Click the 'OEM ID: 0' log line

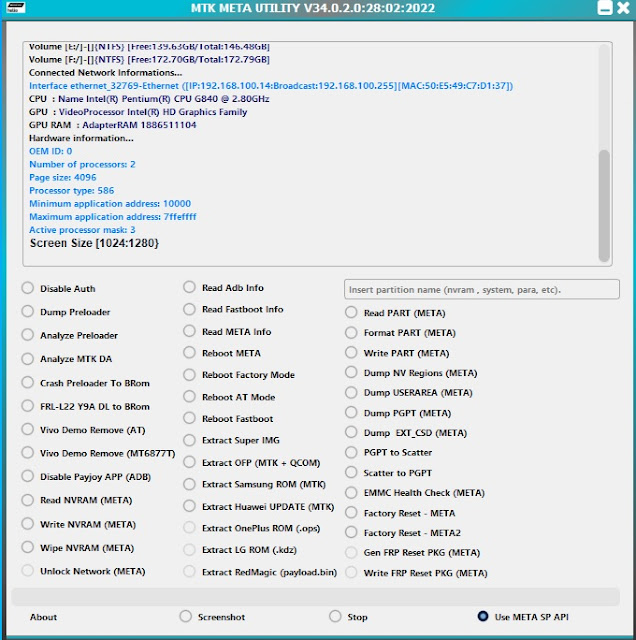coord(51,151)
